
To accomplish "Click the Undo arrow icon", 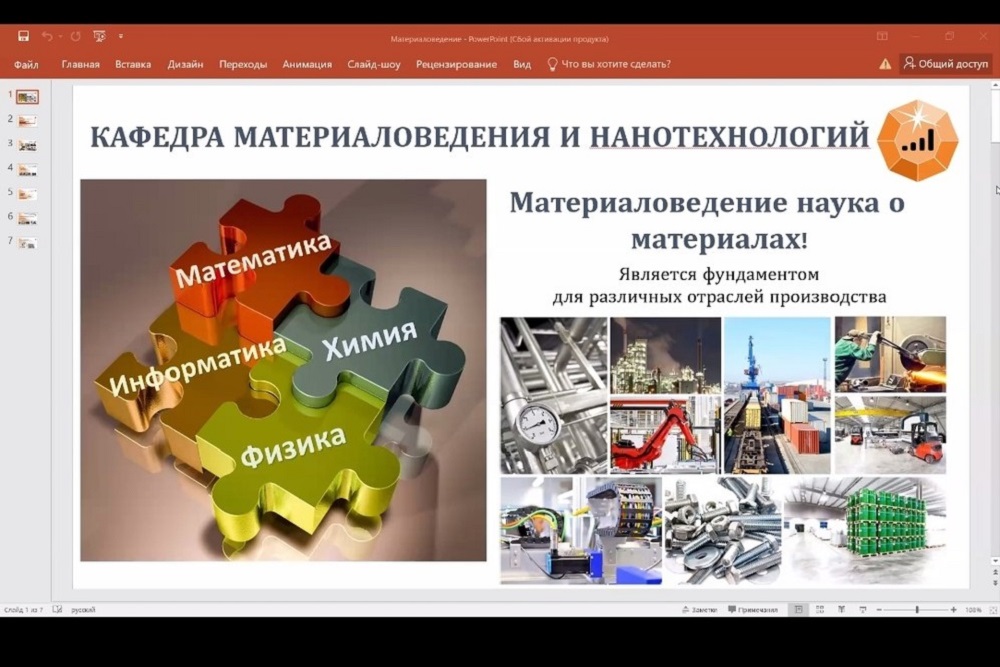I will pyautogui.click(x=46, y=36).
